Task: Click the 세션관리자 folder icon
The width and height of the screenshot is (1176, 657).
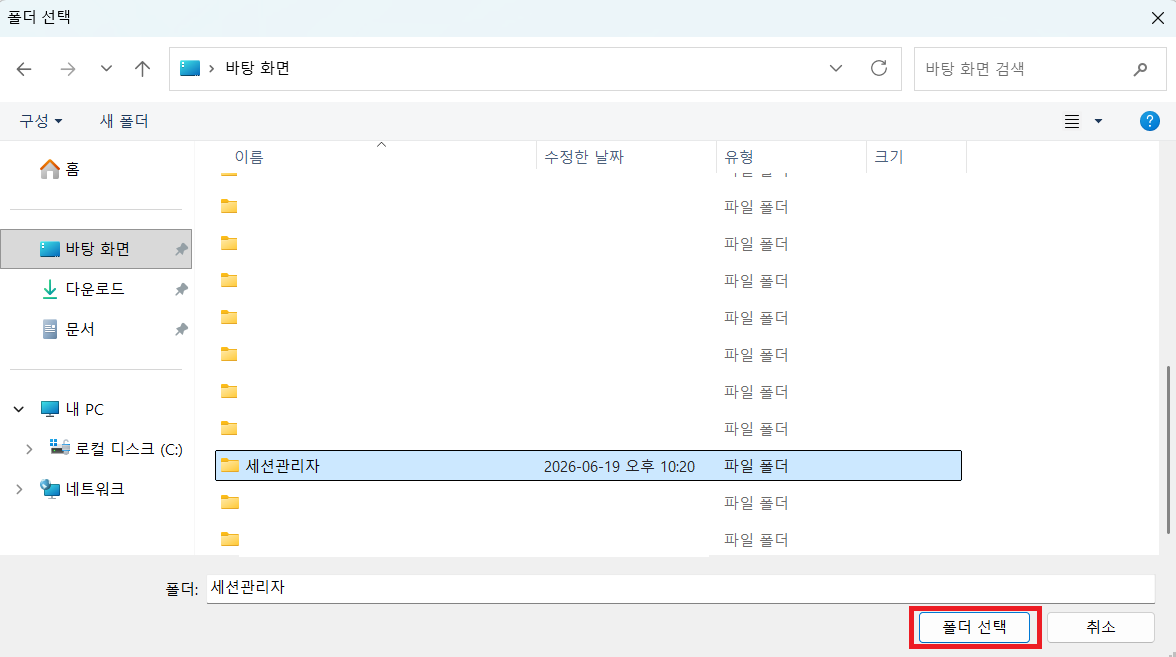Action: click(230, 466)
